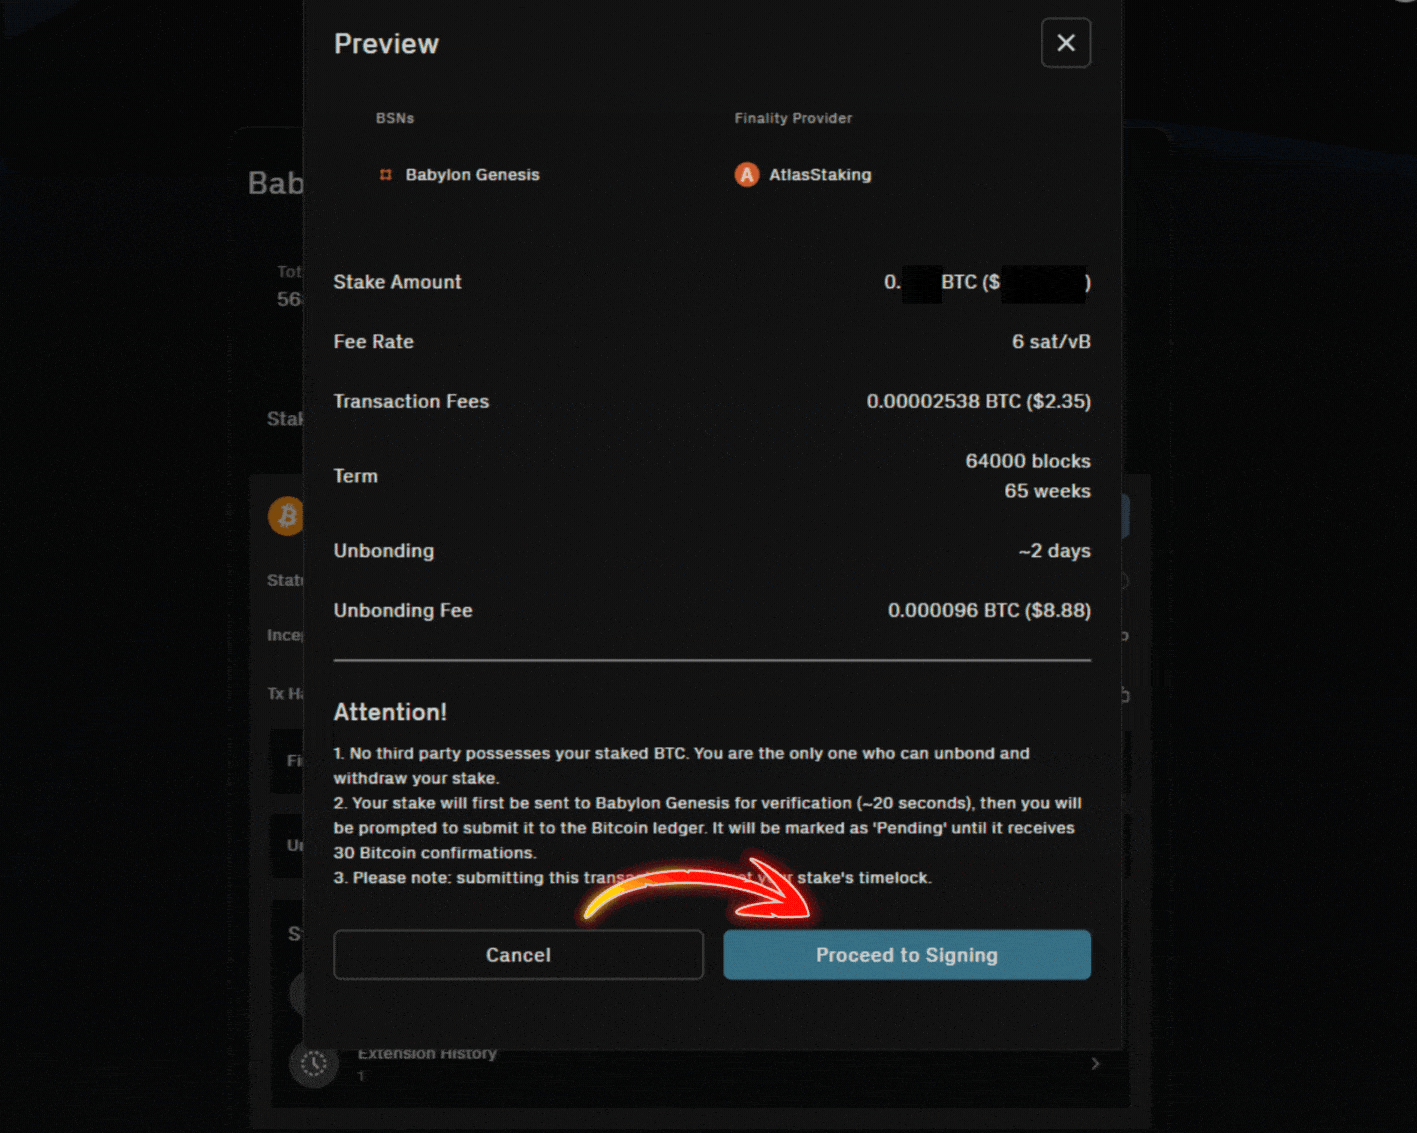Click the Unbonding Fee amount
Viewport: 1417px width, 1133px height.
[x=988, y=610]
